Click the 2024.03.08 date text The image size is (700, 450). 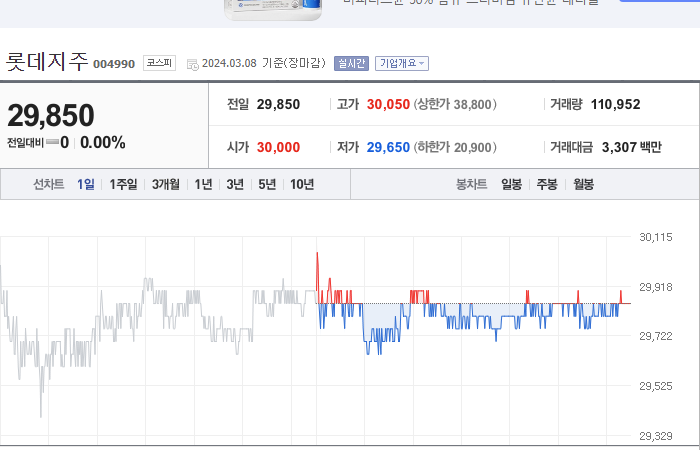coord(229,63)
